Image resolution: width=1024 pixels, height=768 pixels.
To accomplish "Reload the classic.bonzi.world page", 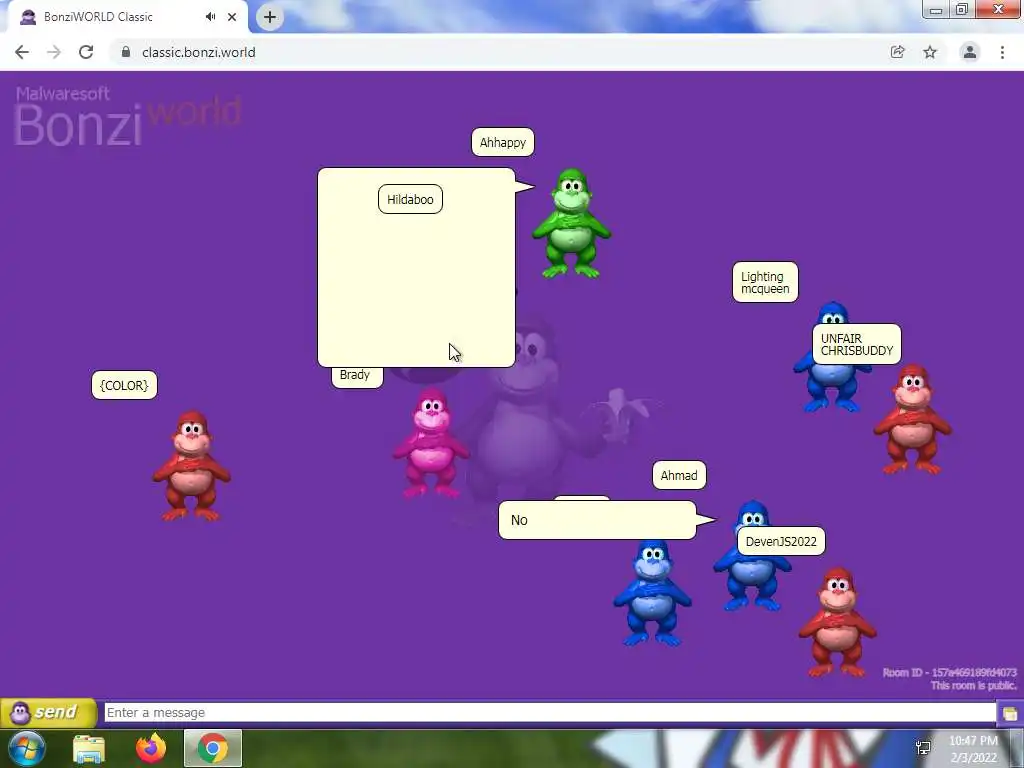I will 86,52.
